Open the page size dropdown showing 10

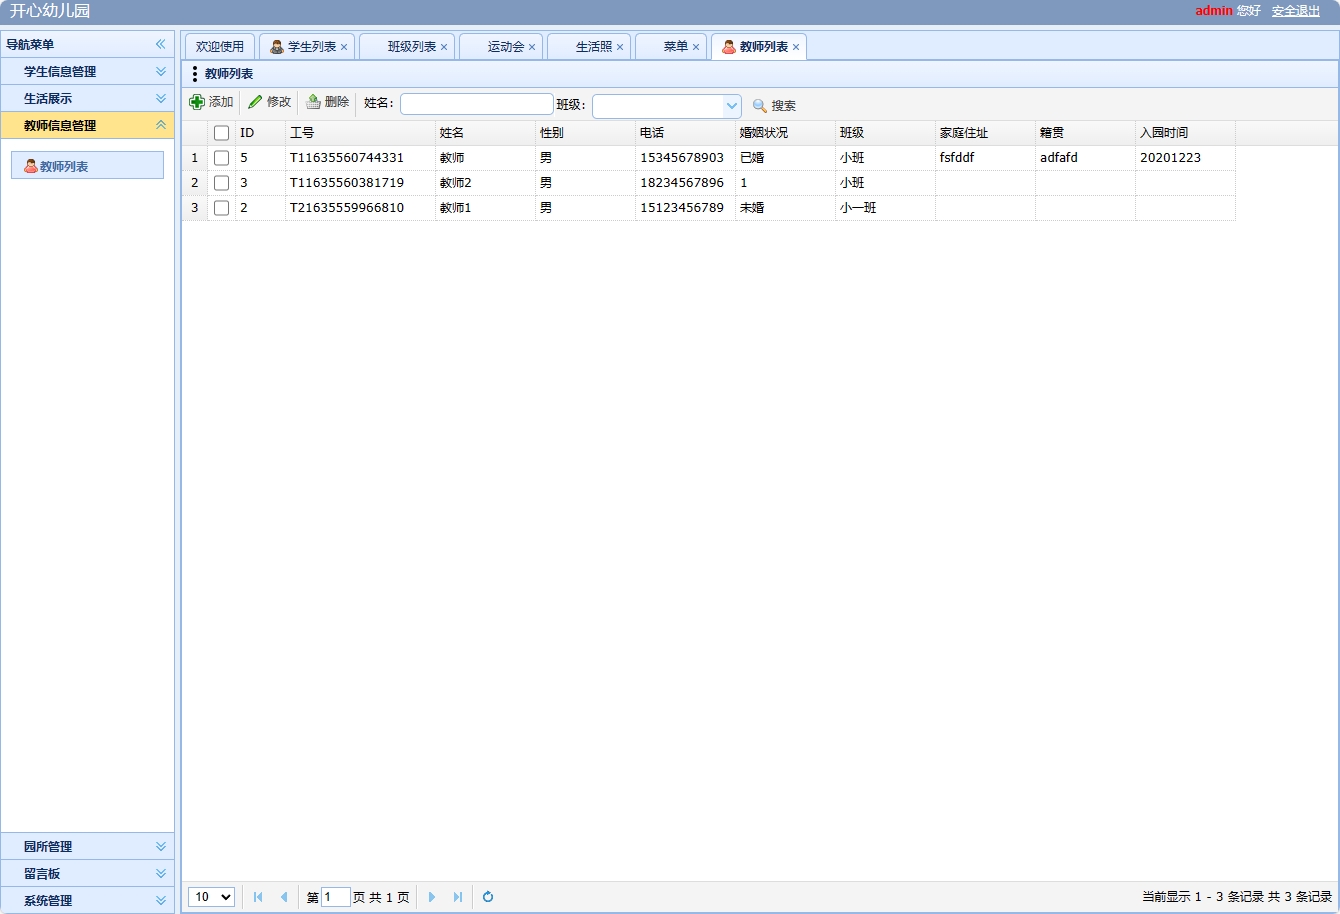click(211, 897)
